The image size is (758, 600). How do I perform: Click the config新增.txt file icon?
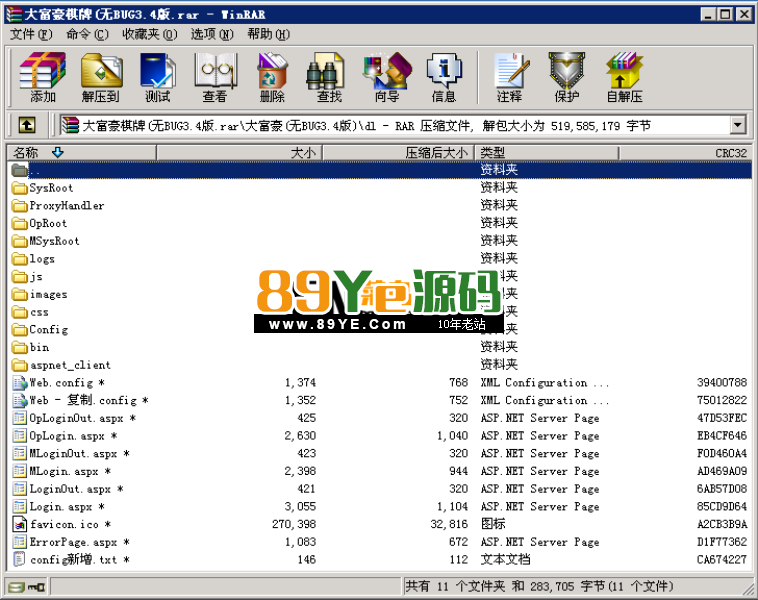coord(20,559)
